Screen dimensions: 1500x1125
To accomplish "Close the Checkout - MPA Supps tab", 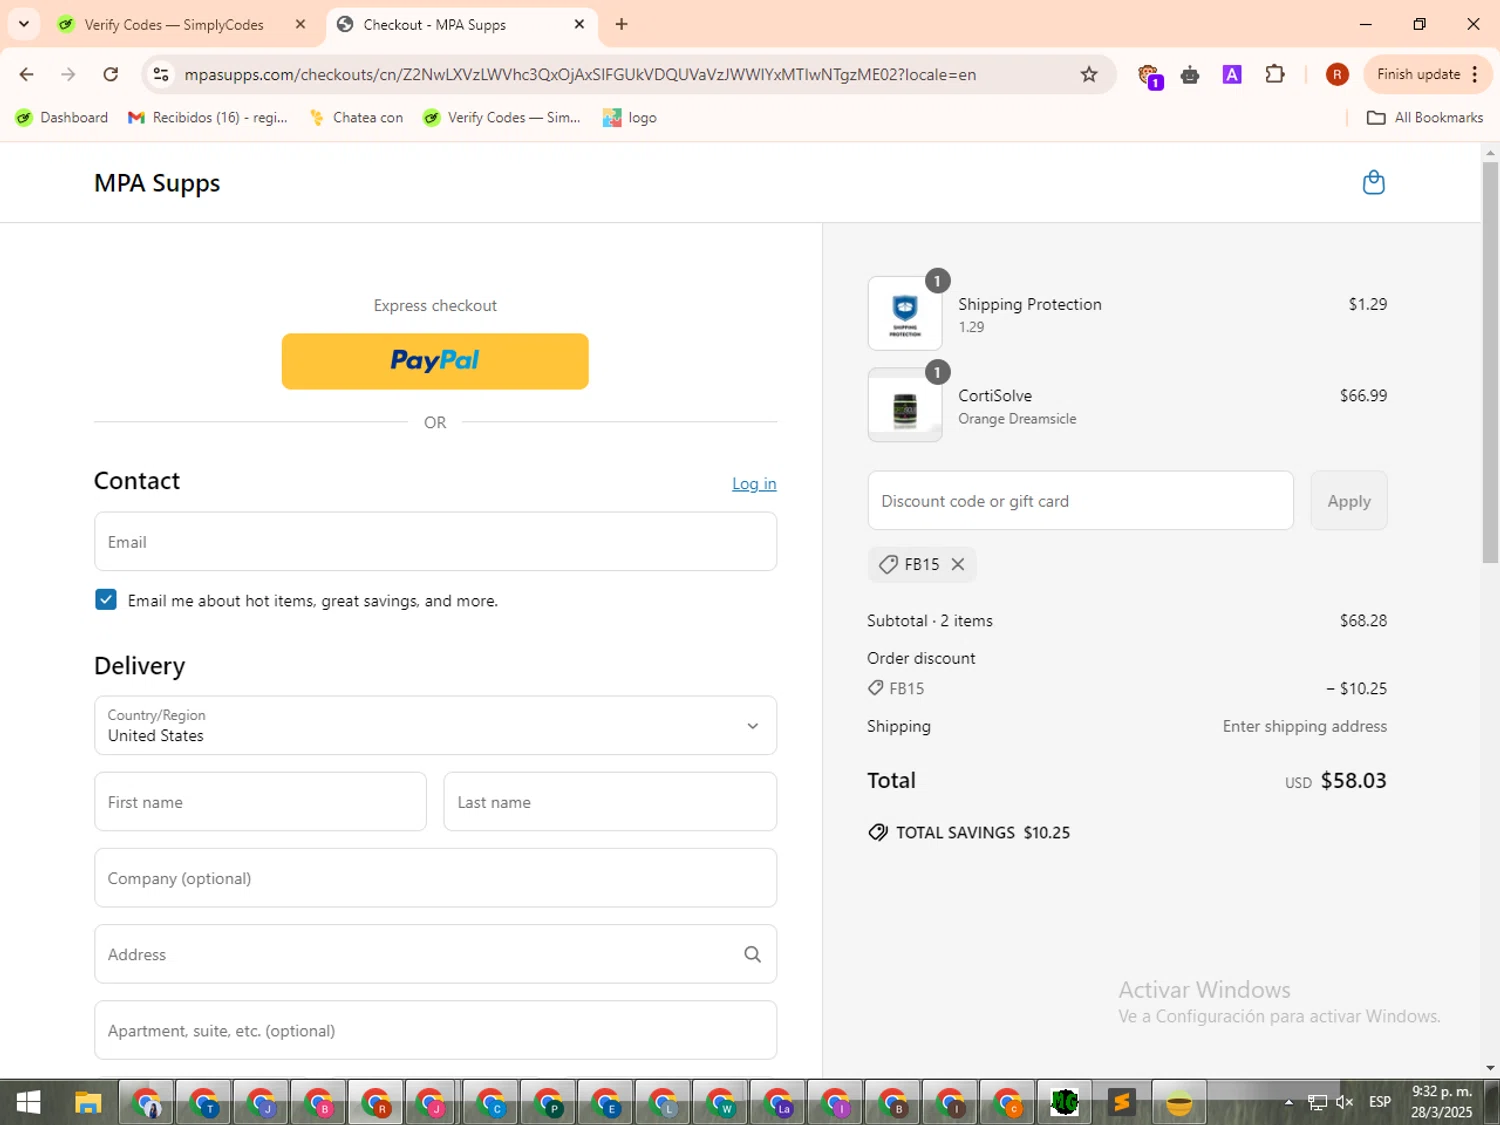I will (x=579, y=24).
